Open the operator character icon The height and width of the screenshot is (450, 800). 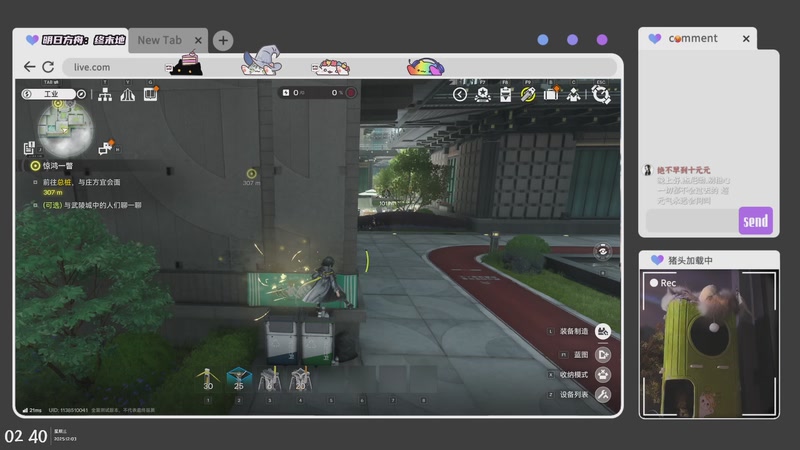tap(573, 94)
